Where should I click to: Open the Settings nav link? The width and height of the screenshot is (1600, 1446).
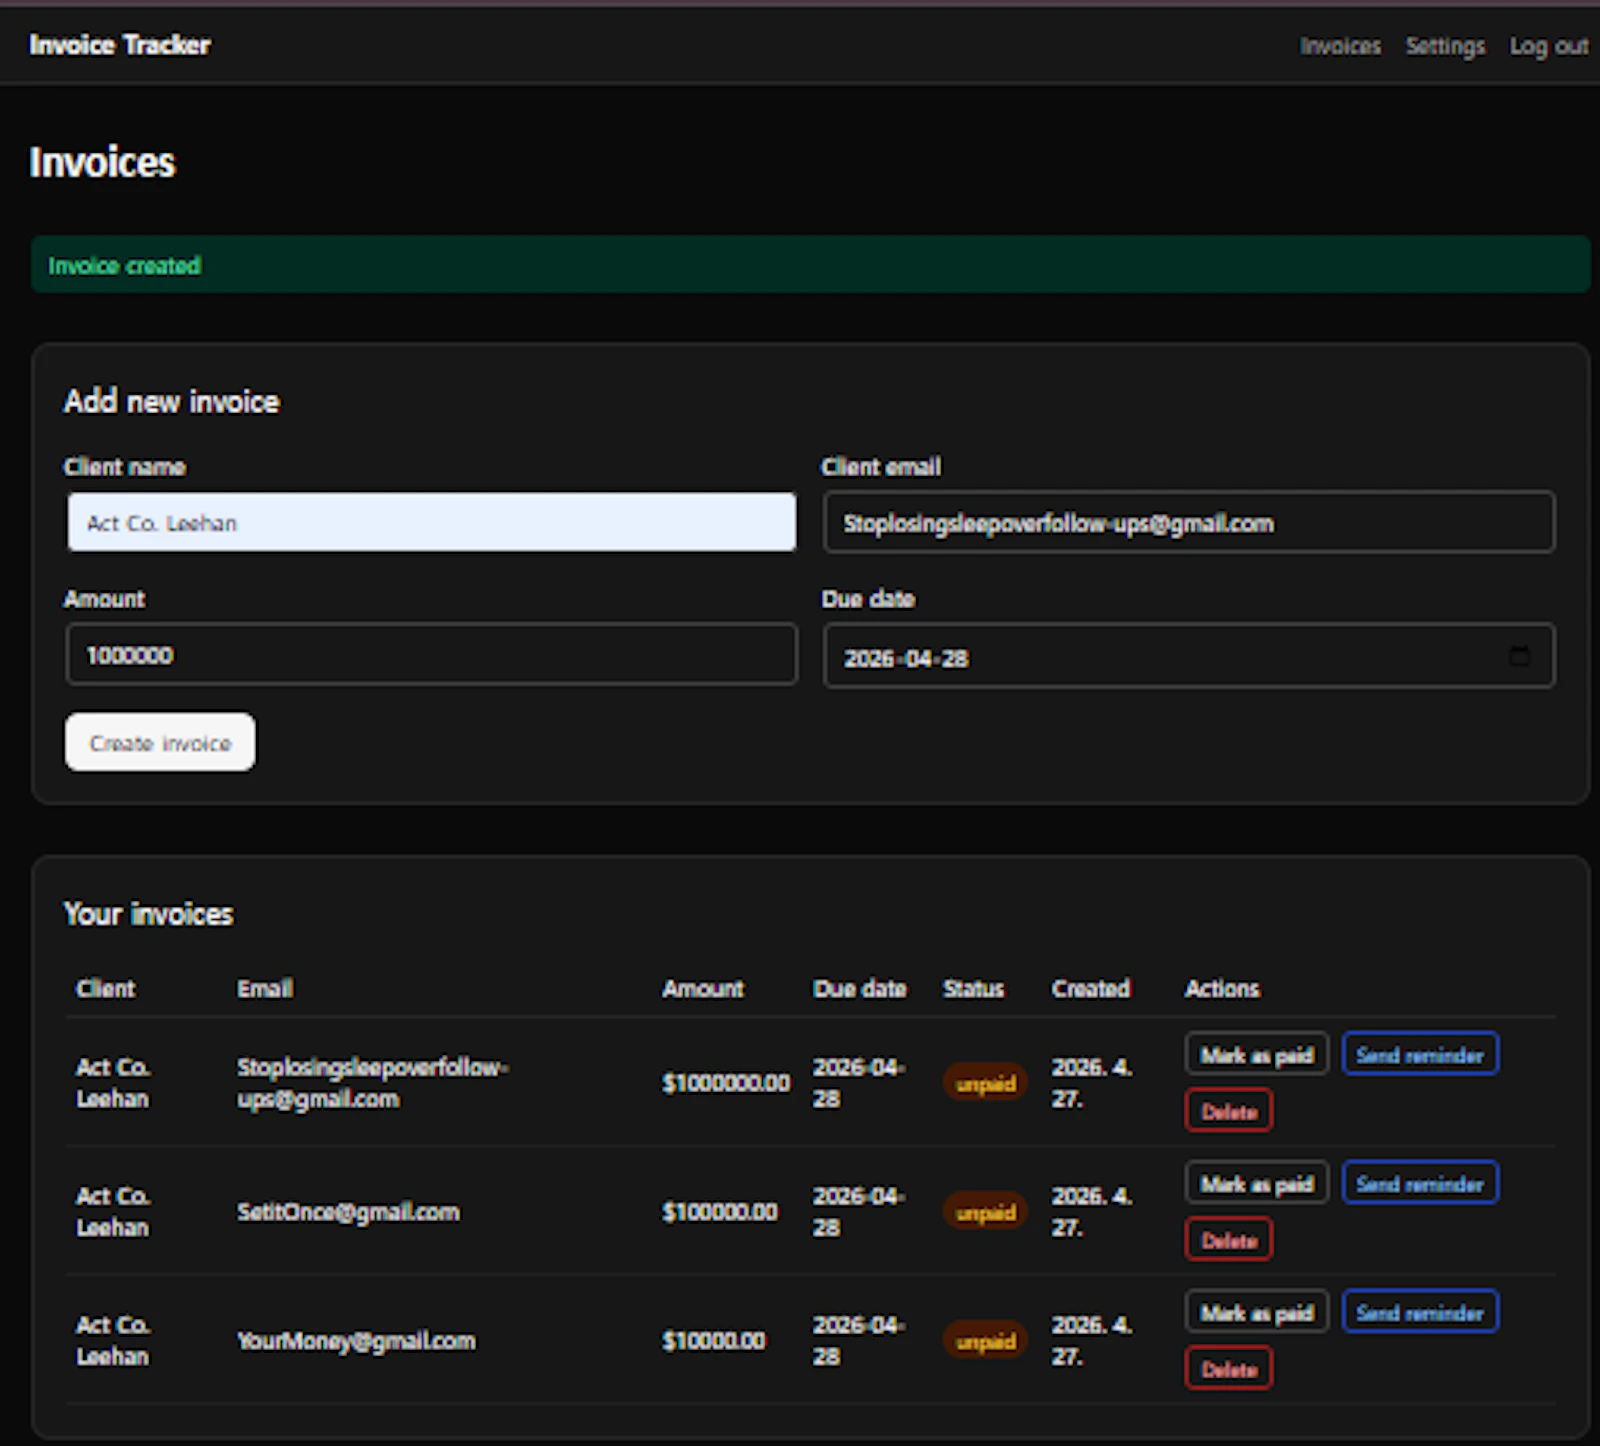(x=1445, y=46)
